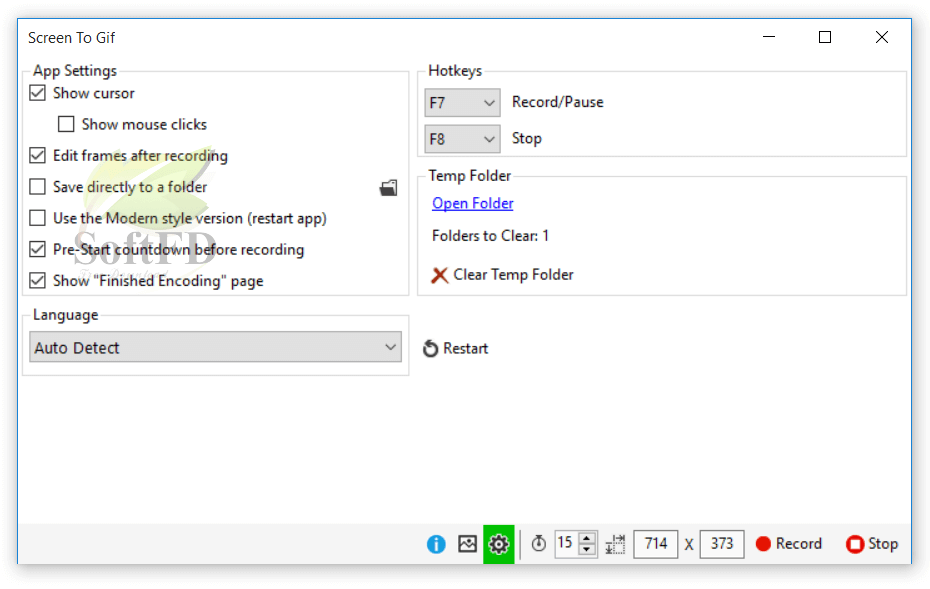This screenshot has width=930, height=589.
Task: Click the Record/Pause hotkey label
Action: 558,102
